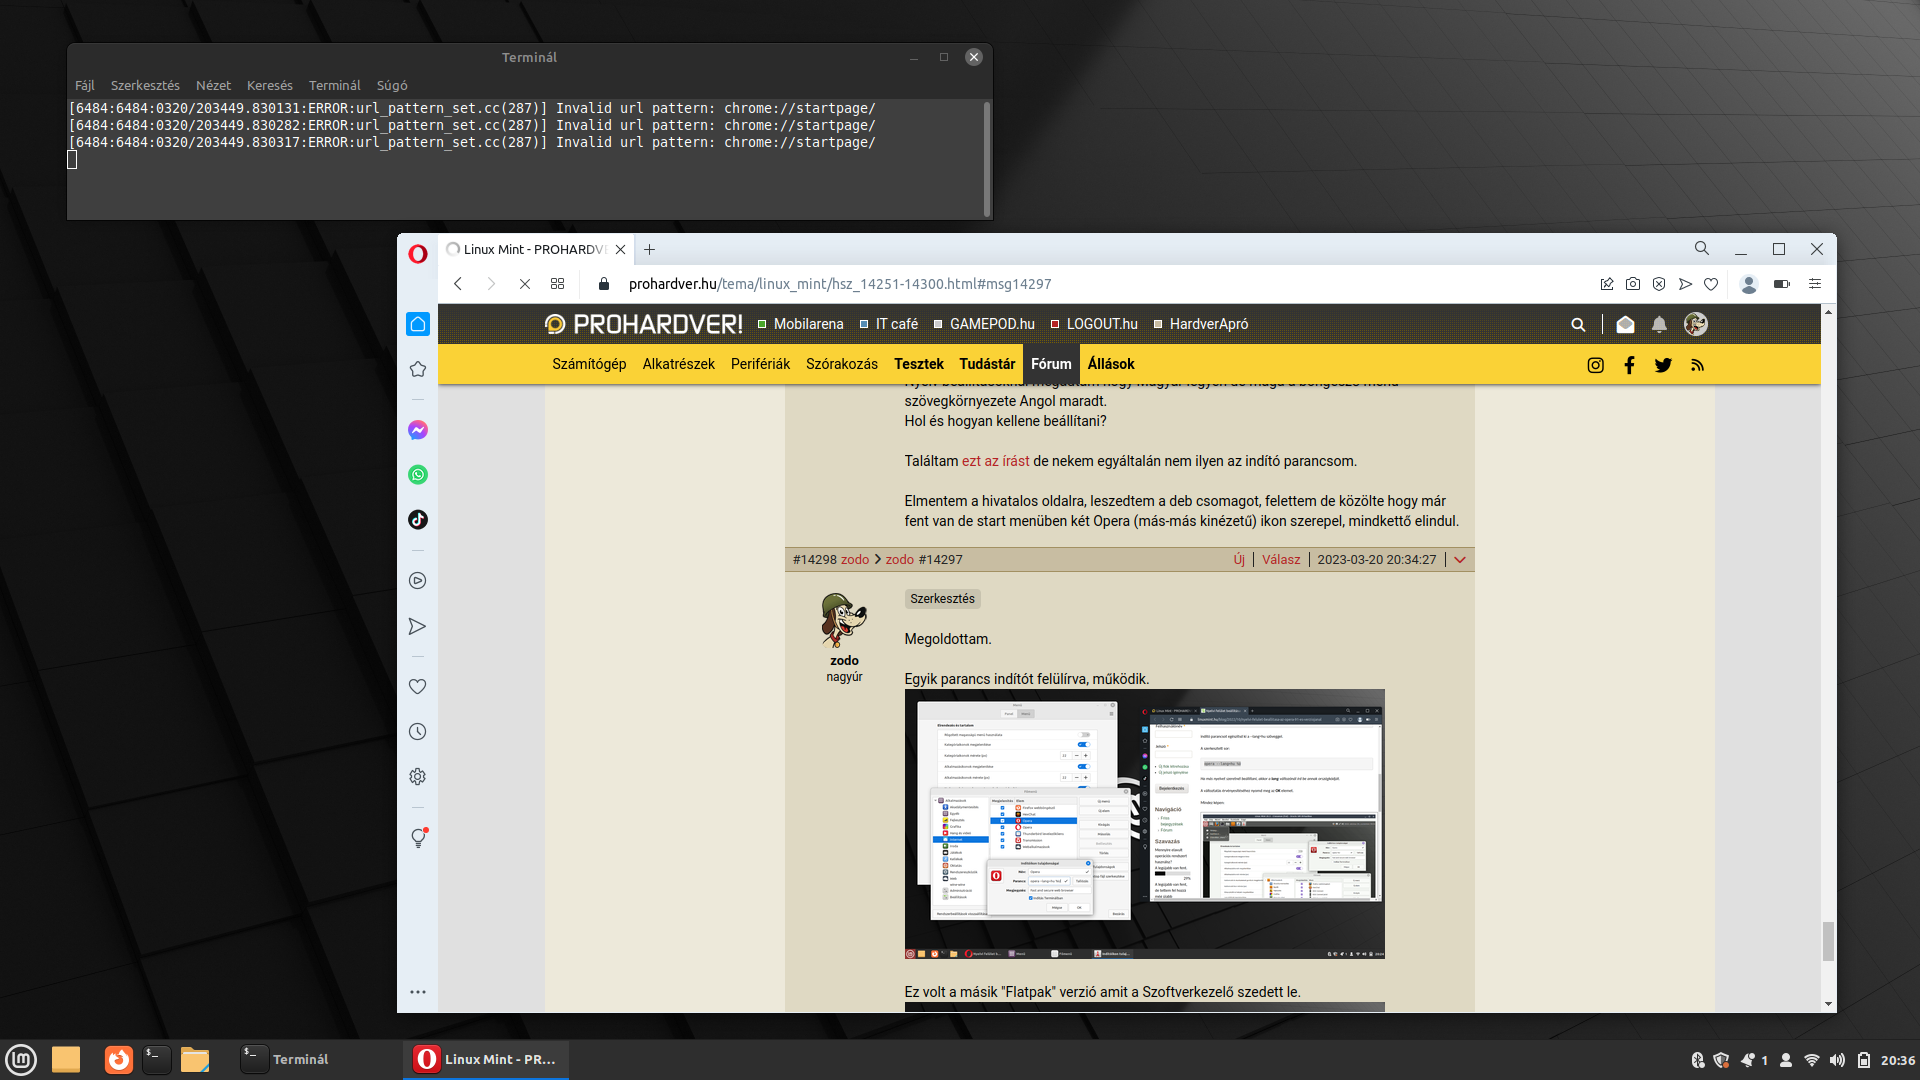
Task: Open the Opera menu logo
Action: (418, 254)
